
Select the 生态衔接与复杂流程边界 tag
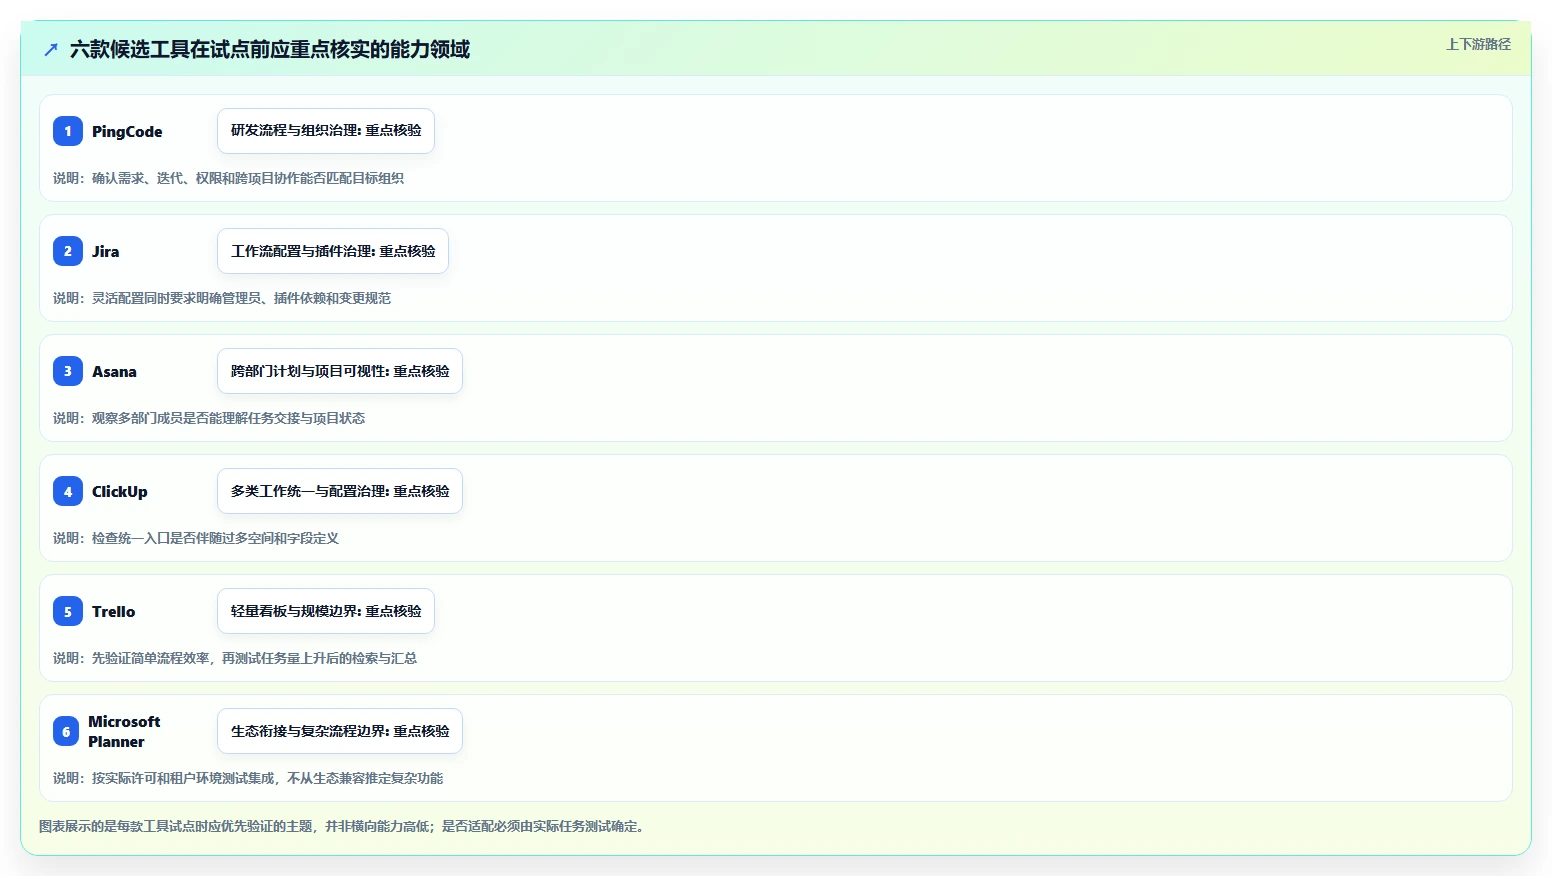(x=340, y=731)
